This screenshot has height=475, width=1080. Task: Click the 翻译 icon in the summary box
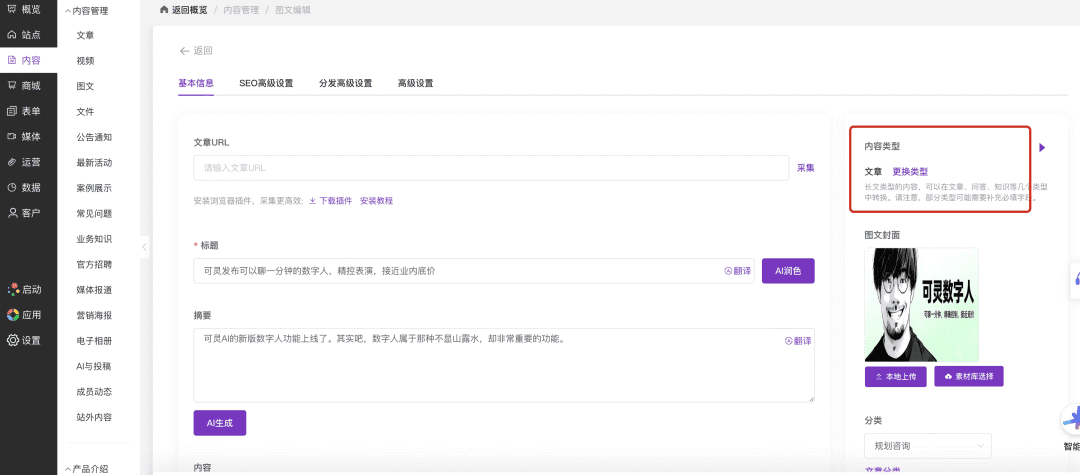[789, 341]
